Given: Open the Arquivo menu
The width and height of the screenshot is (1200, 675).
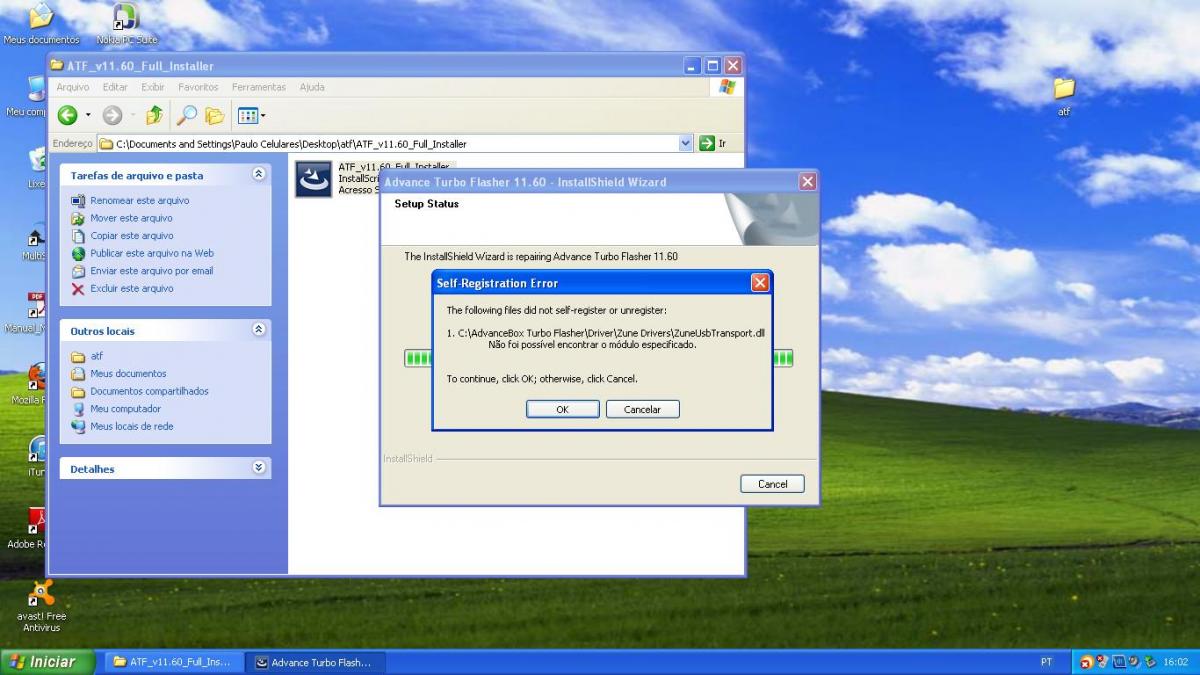Looking at the screenshot, I should pyautogui.click(x=73, y=87).
